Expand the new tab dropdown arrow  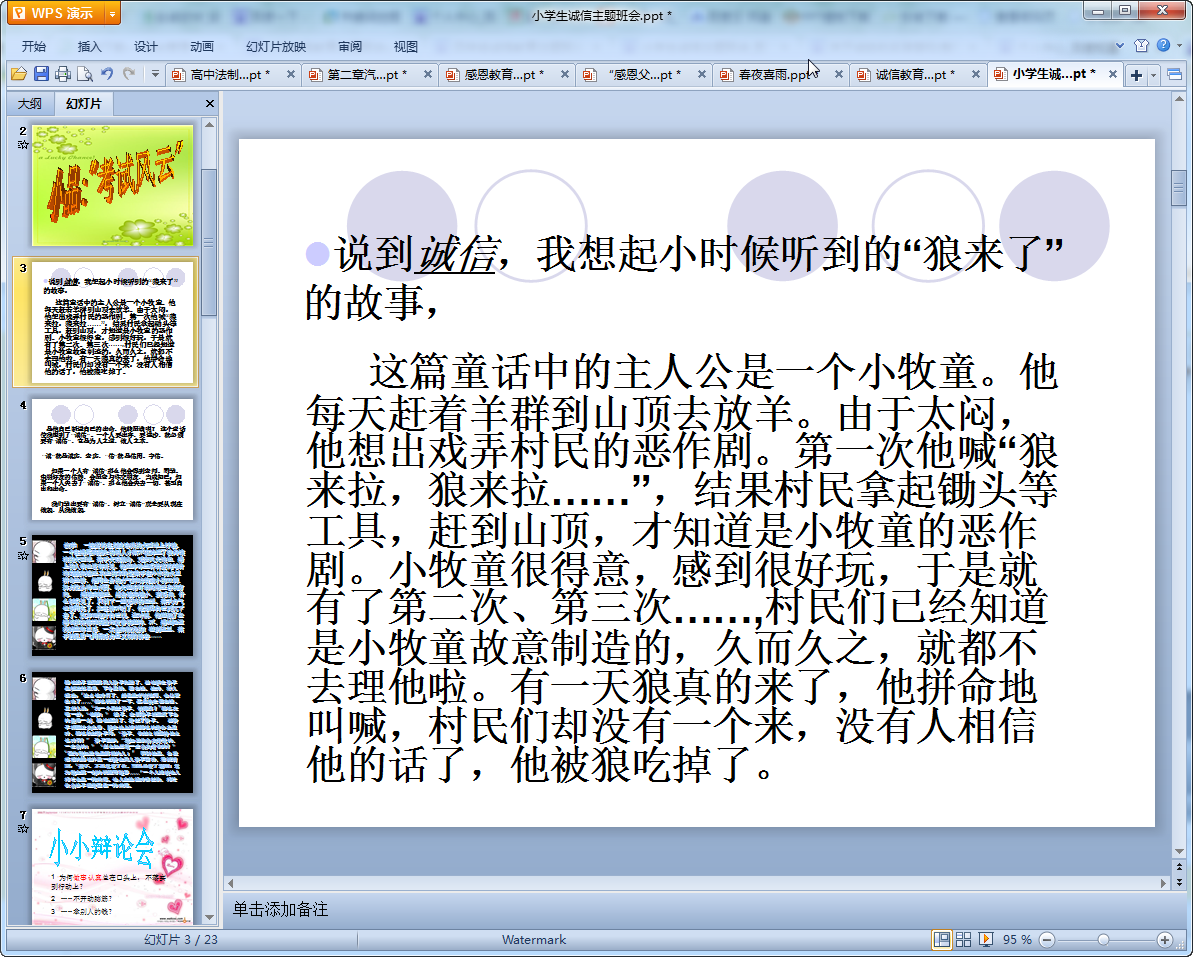click(x=1153, y=75)
